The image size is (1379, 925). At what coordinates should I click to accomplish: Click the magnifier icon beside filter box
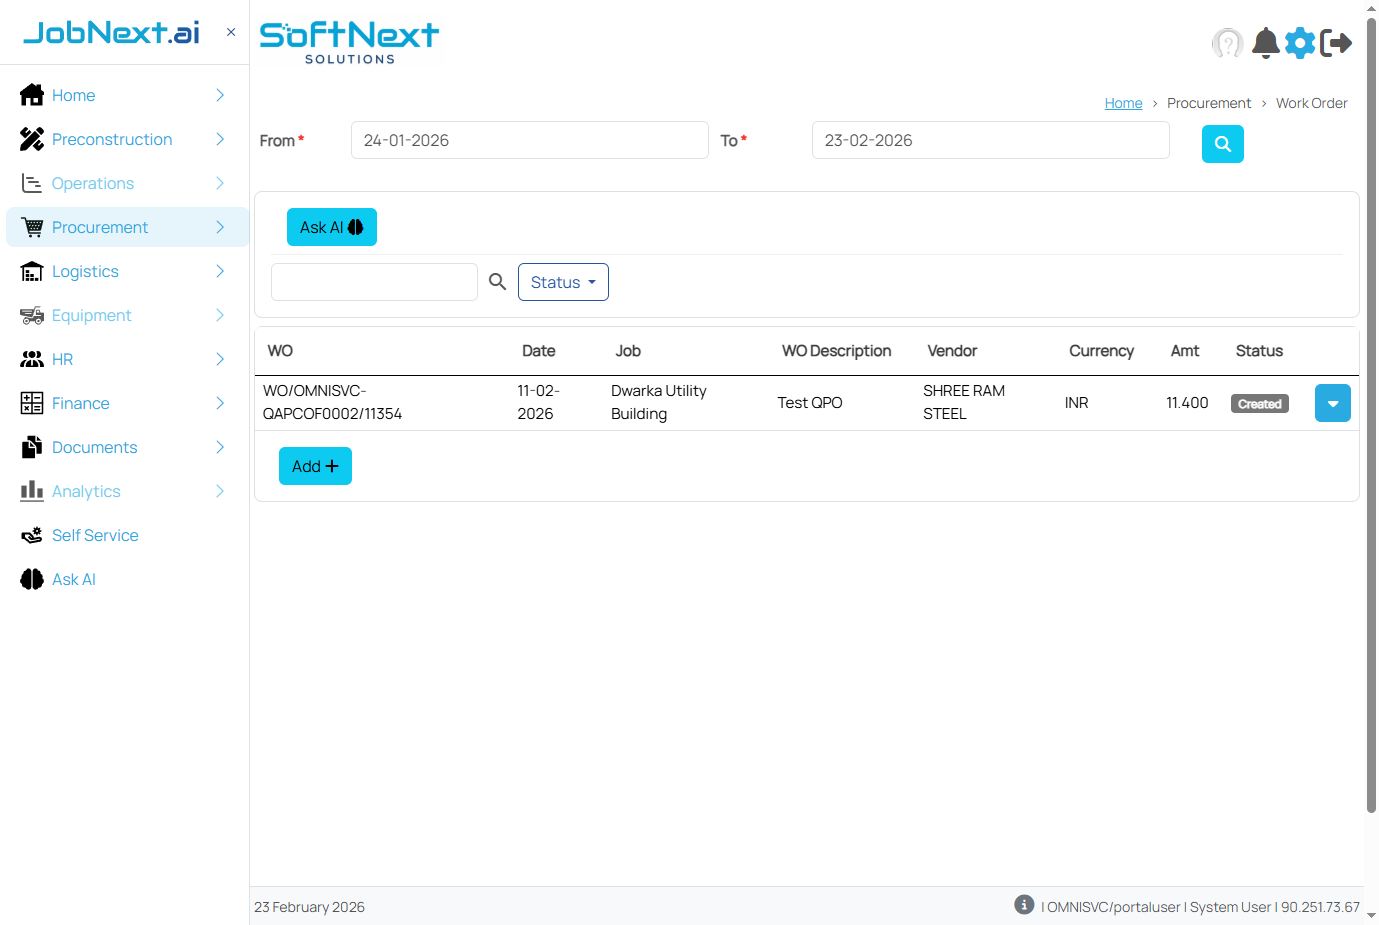[x=497, y=282]
